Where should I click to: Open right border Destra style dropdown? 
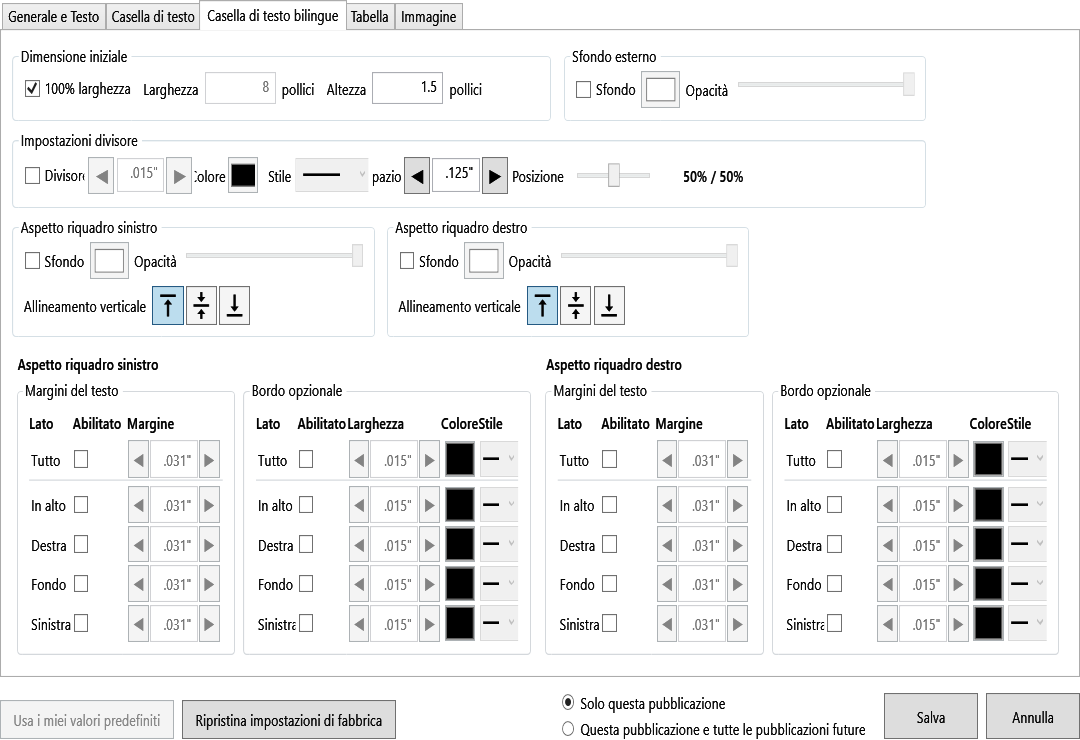[1027, 544]
